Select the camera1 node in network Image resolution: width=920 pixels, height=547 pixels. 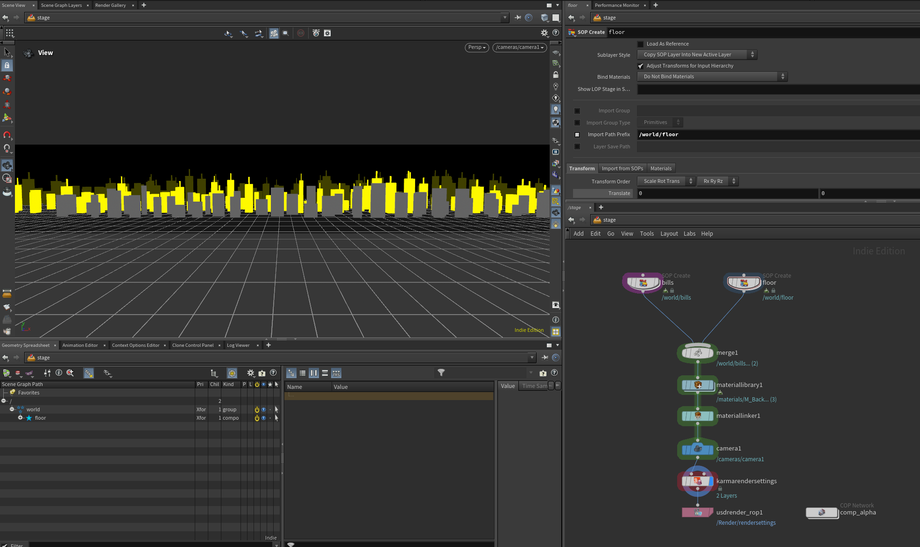pyautogui.click(x=698, y=449)
